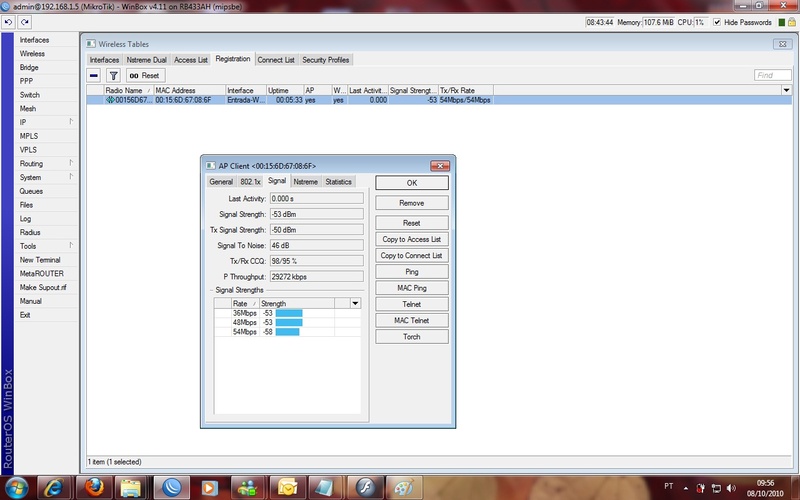Screen dimensions: 800x500
Task: Click the 36Mbps signal strength bar
Action: click(x=289, y=313)
